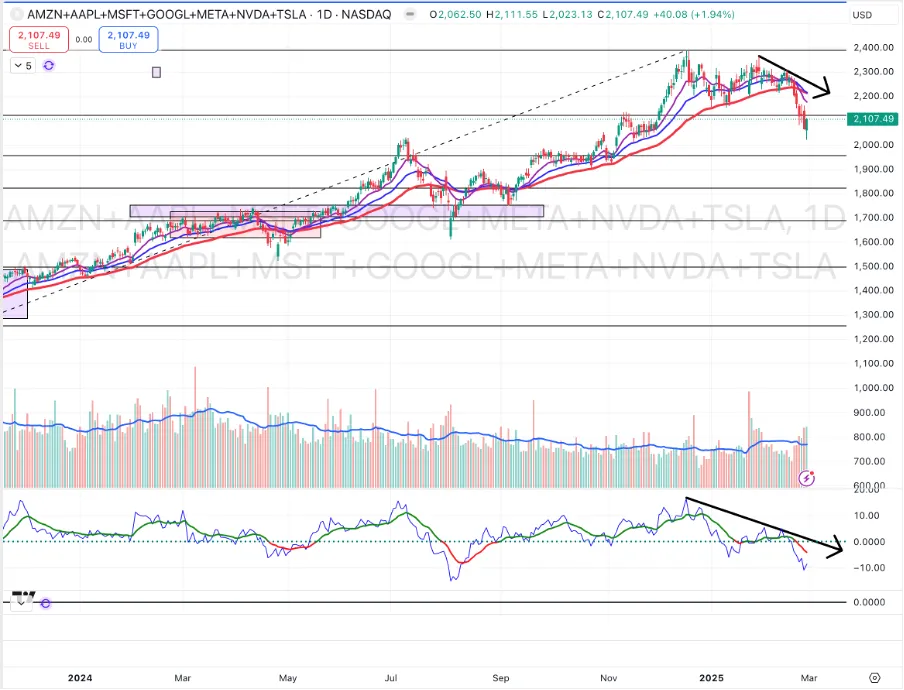Click the −10.00 oscillator axis label

click(869, 568)
